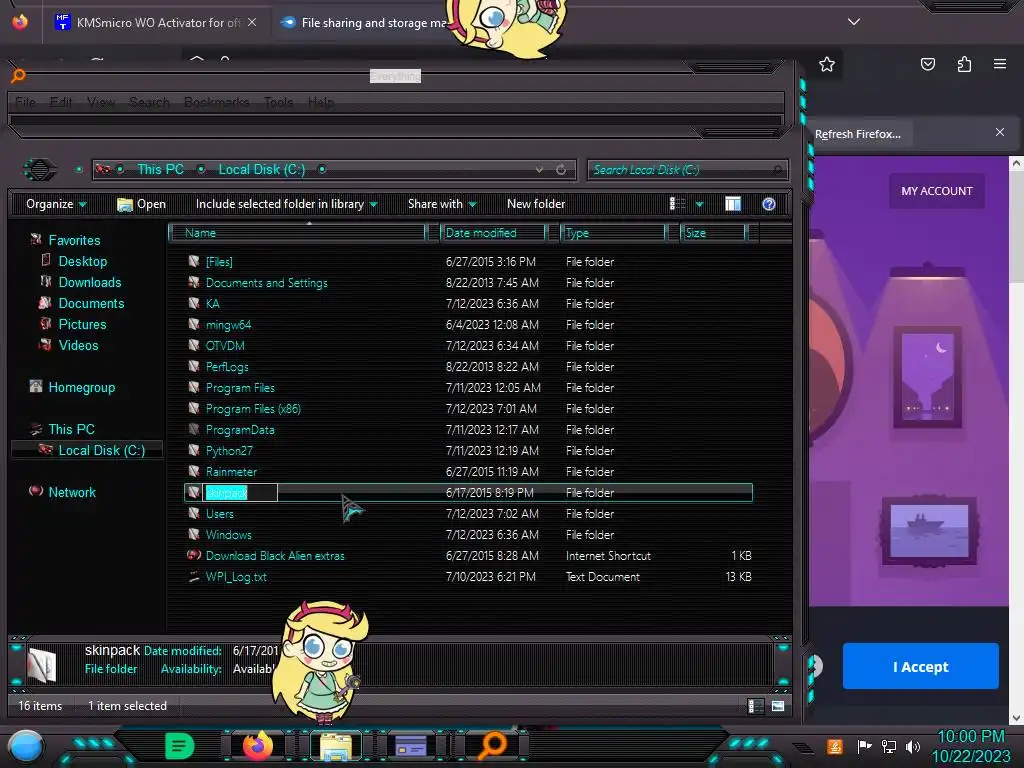The image size is (1024, 768).
Task: Open the purple window app on taskbar
Action: click(x=411, y=746)
